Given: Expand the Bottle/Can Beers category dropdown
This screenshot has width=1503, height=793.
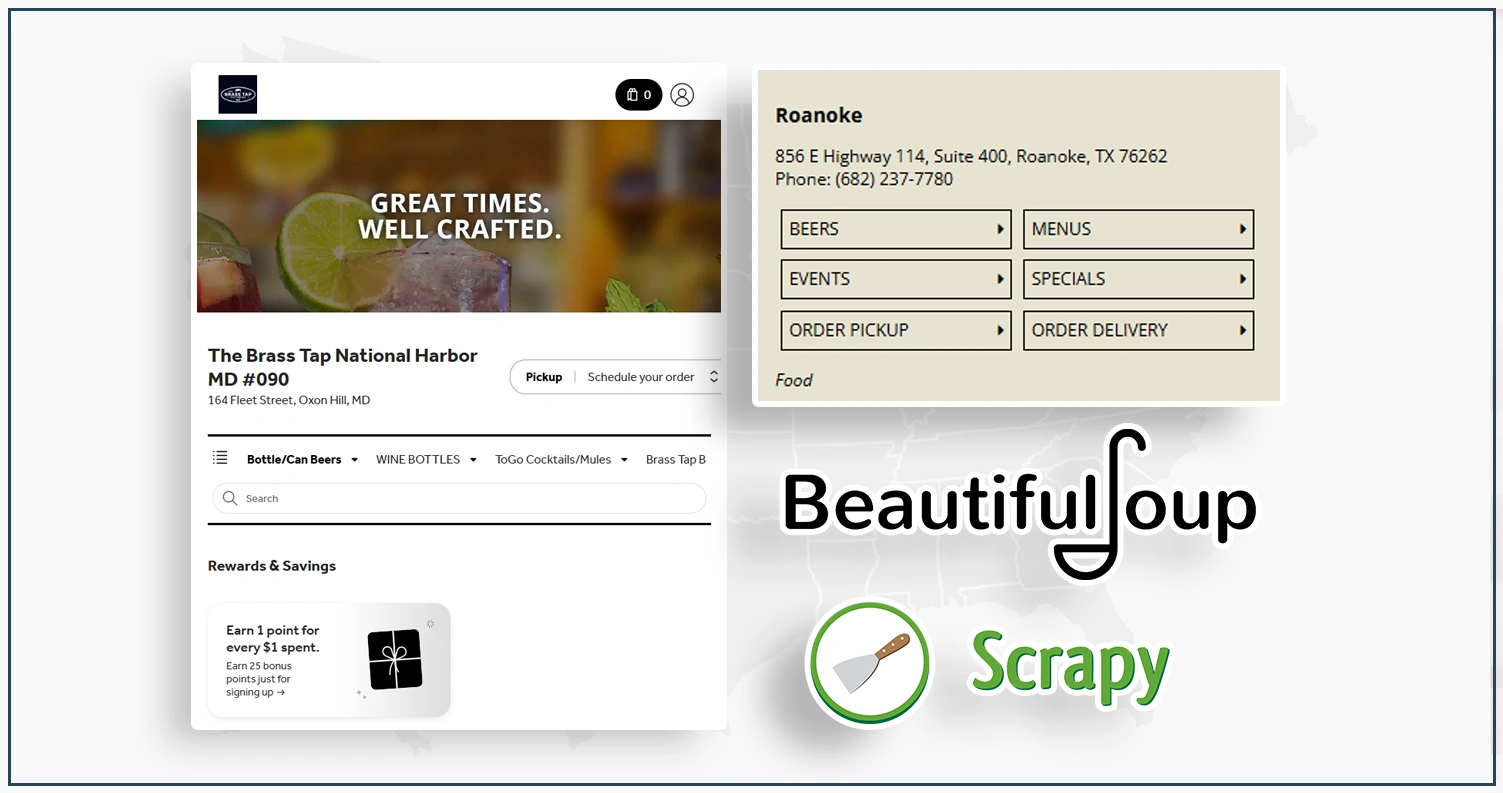Looking at the screenshot, I should pyautogui.click(x=302, y=460).
